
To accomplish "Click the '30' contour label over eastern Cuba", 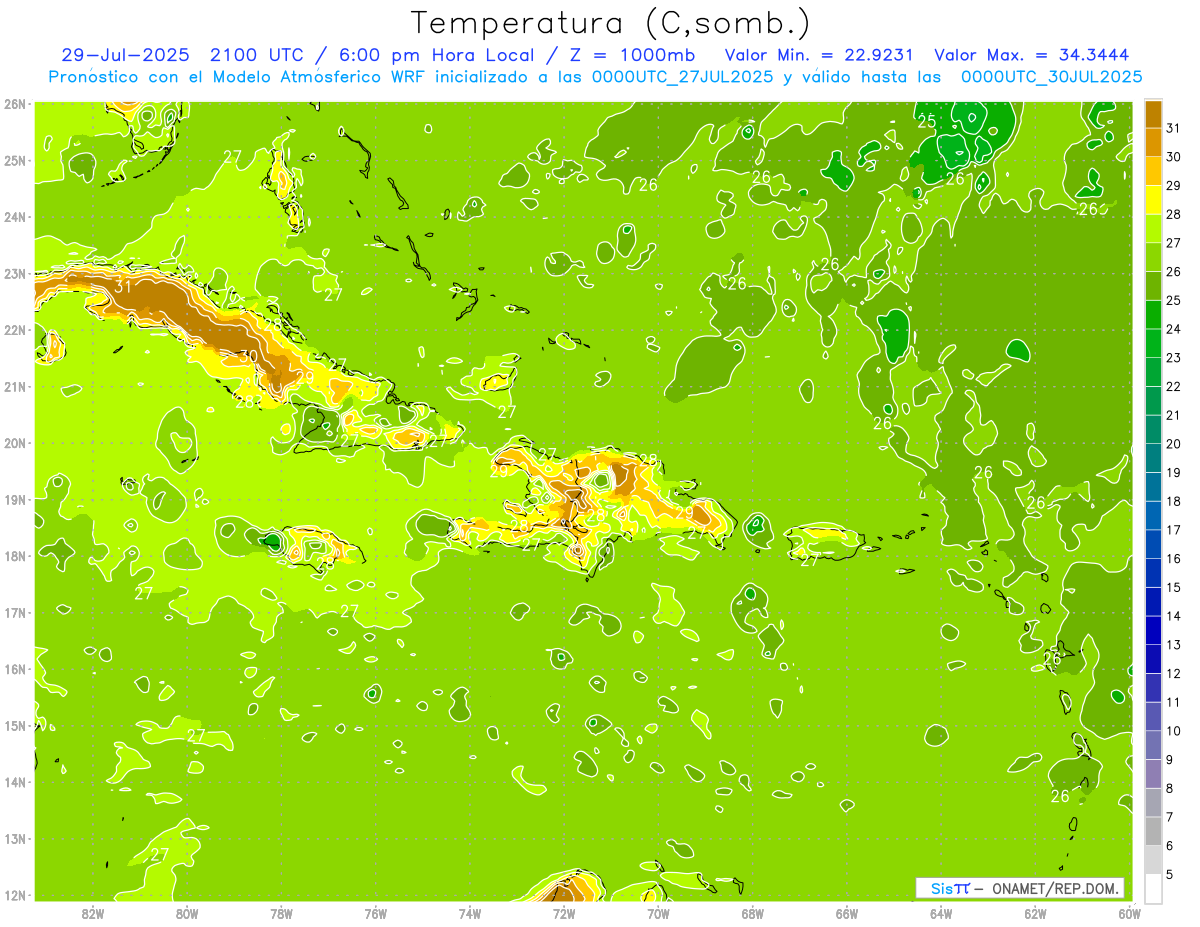I will click(249, 355).
